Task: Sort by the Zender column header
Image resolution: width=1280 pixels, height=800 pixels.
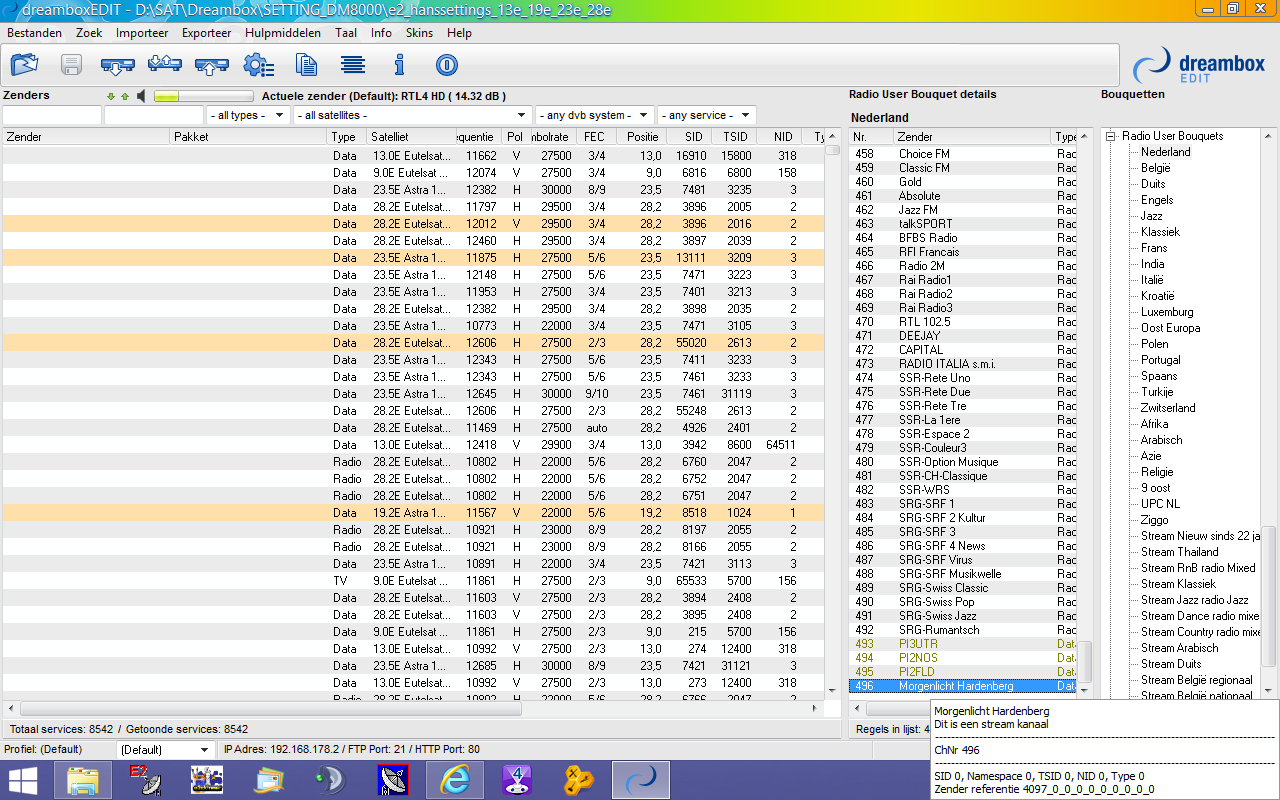Action: coord(86,137)
